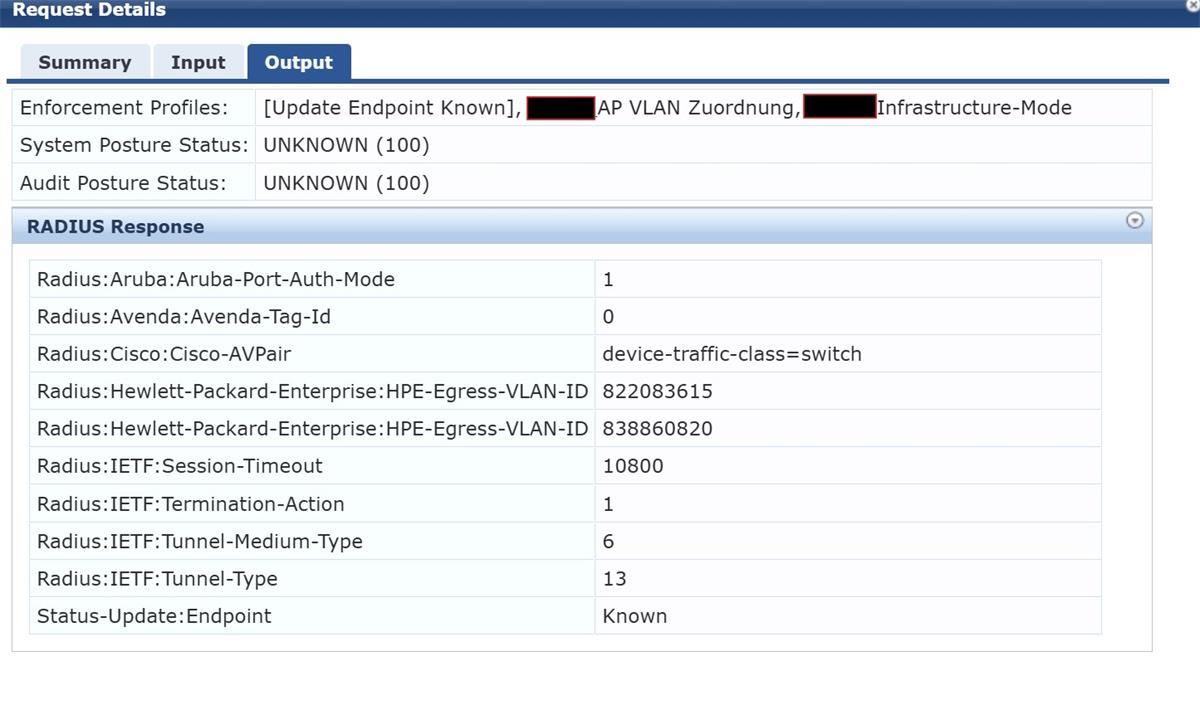
Task: Click the Tunnel-Medium-Type attribute name
Action: (x=199, y=541)
